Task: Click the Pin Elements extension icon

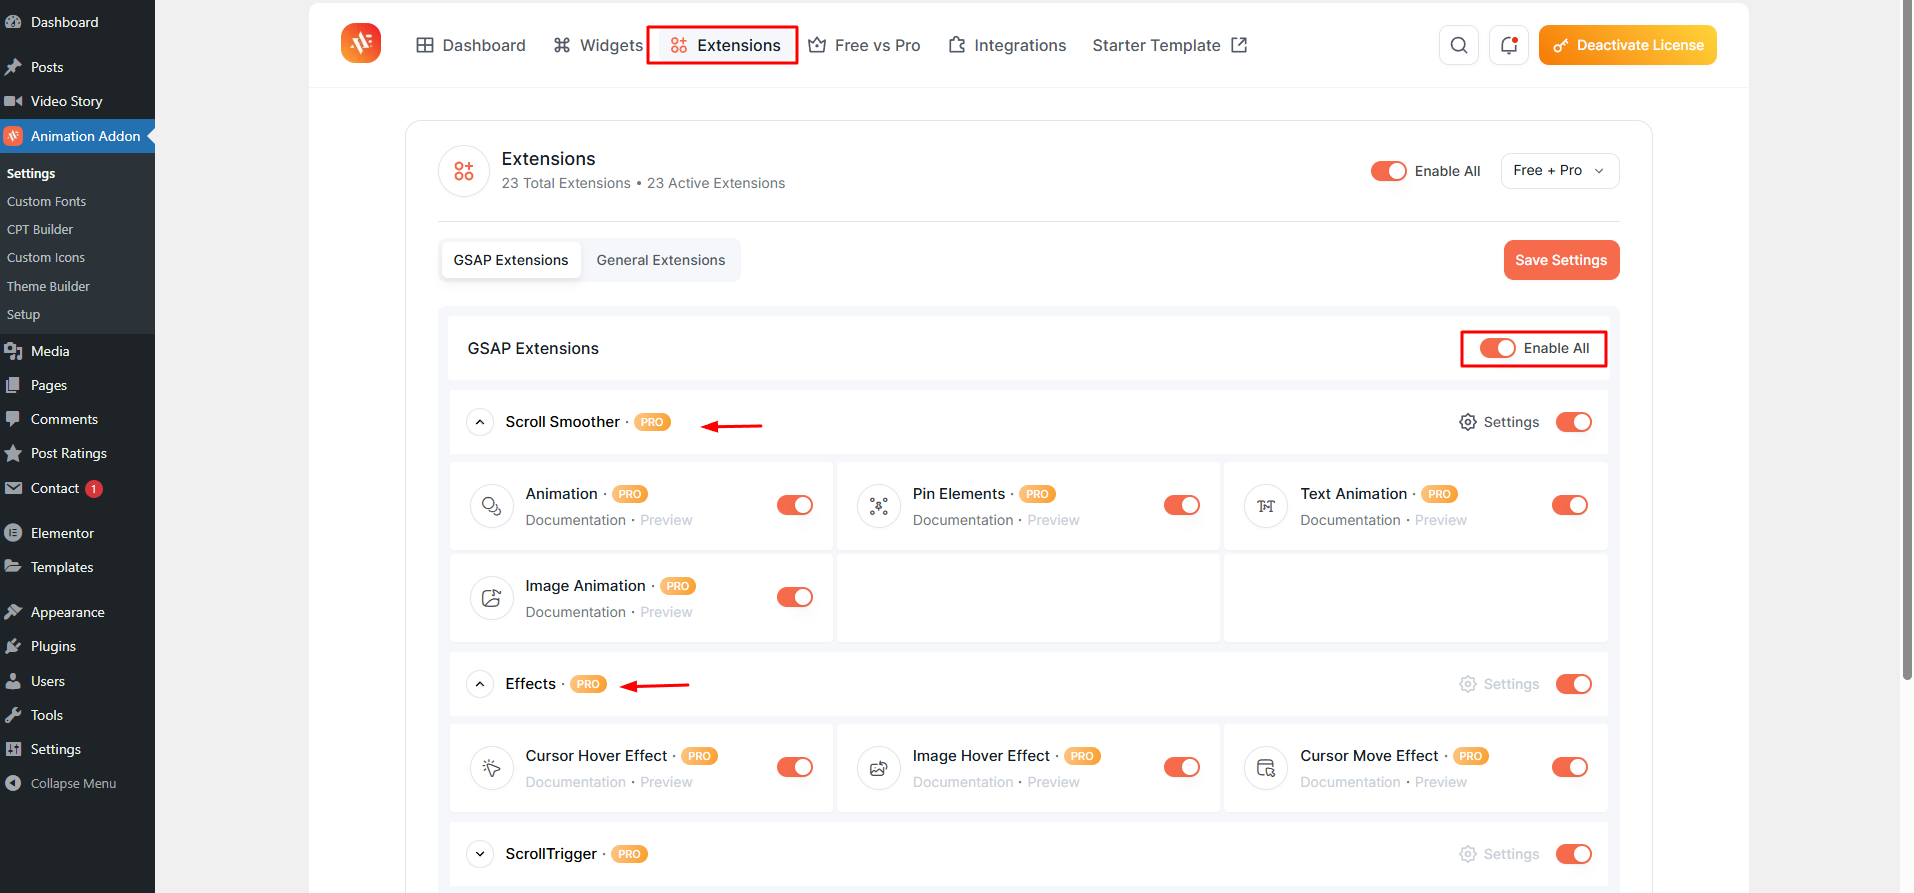Action: tap(879, 506)
